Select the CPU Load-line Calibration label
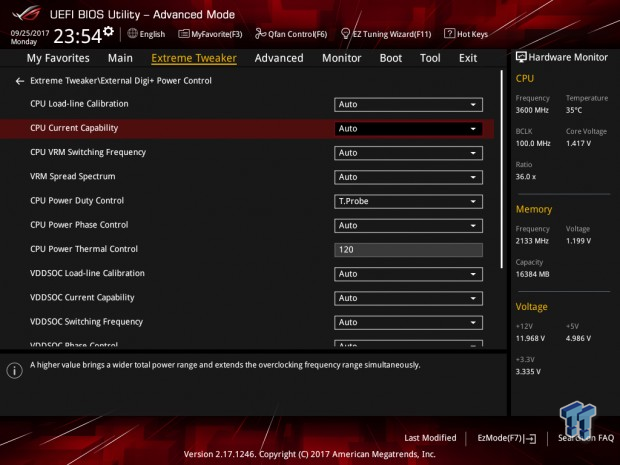 coord(79,104)
